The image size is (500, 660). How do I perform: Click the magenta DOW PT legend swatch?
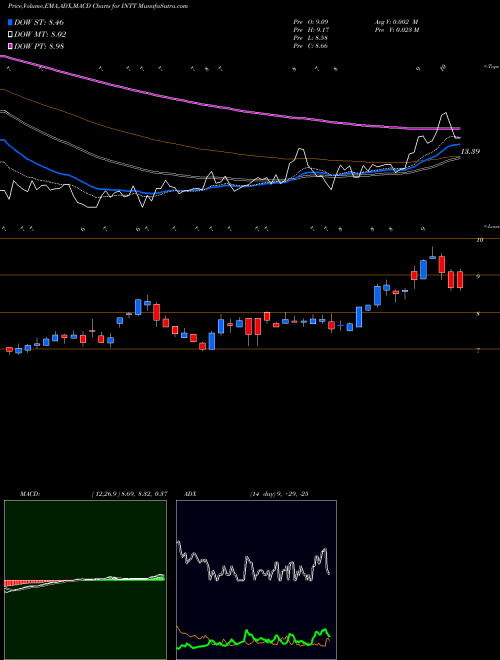pos(10,47)
